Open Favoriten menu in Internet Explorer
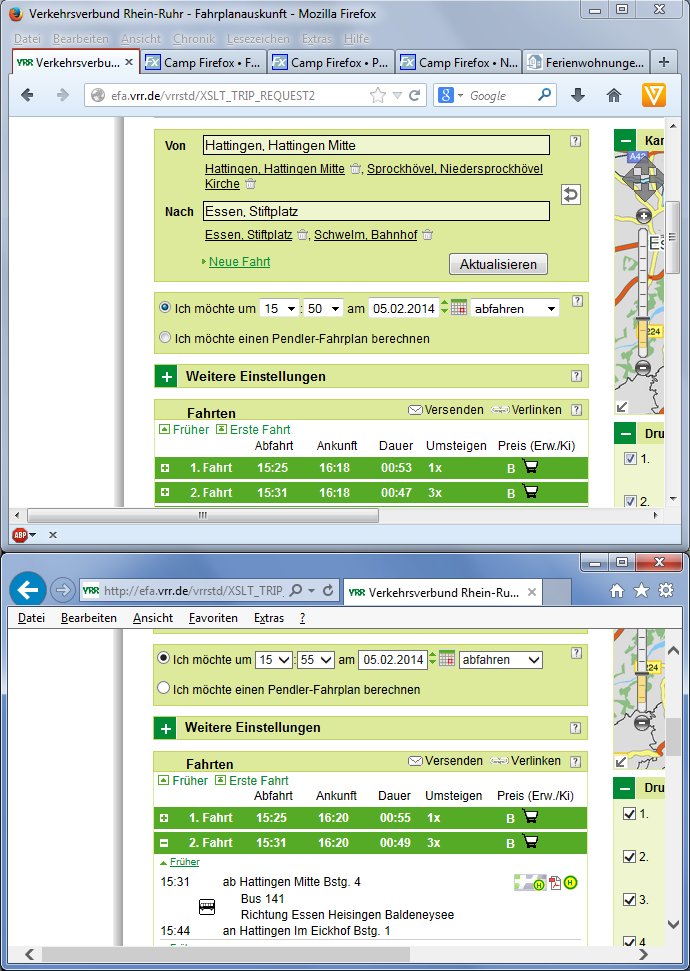Viewport: 690px width, 971px height. pyautogui.click(x=213, y=618)
